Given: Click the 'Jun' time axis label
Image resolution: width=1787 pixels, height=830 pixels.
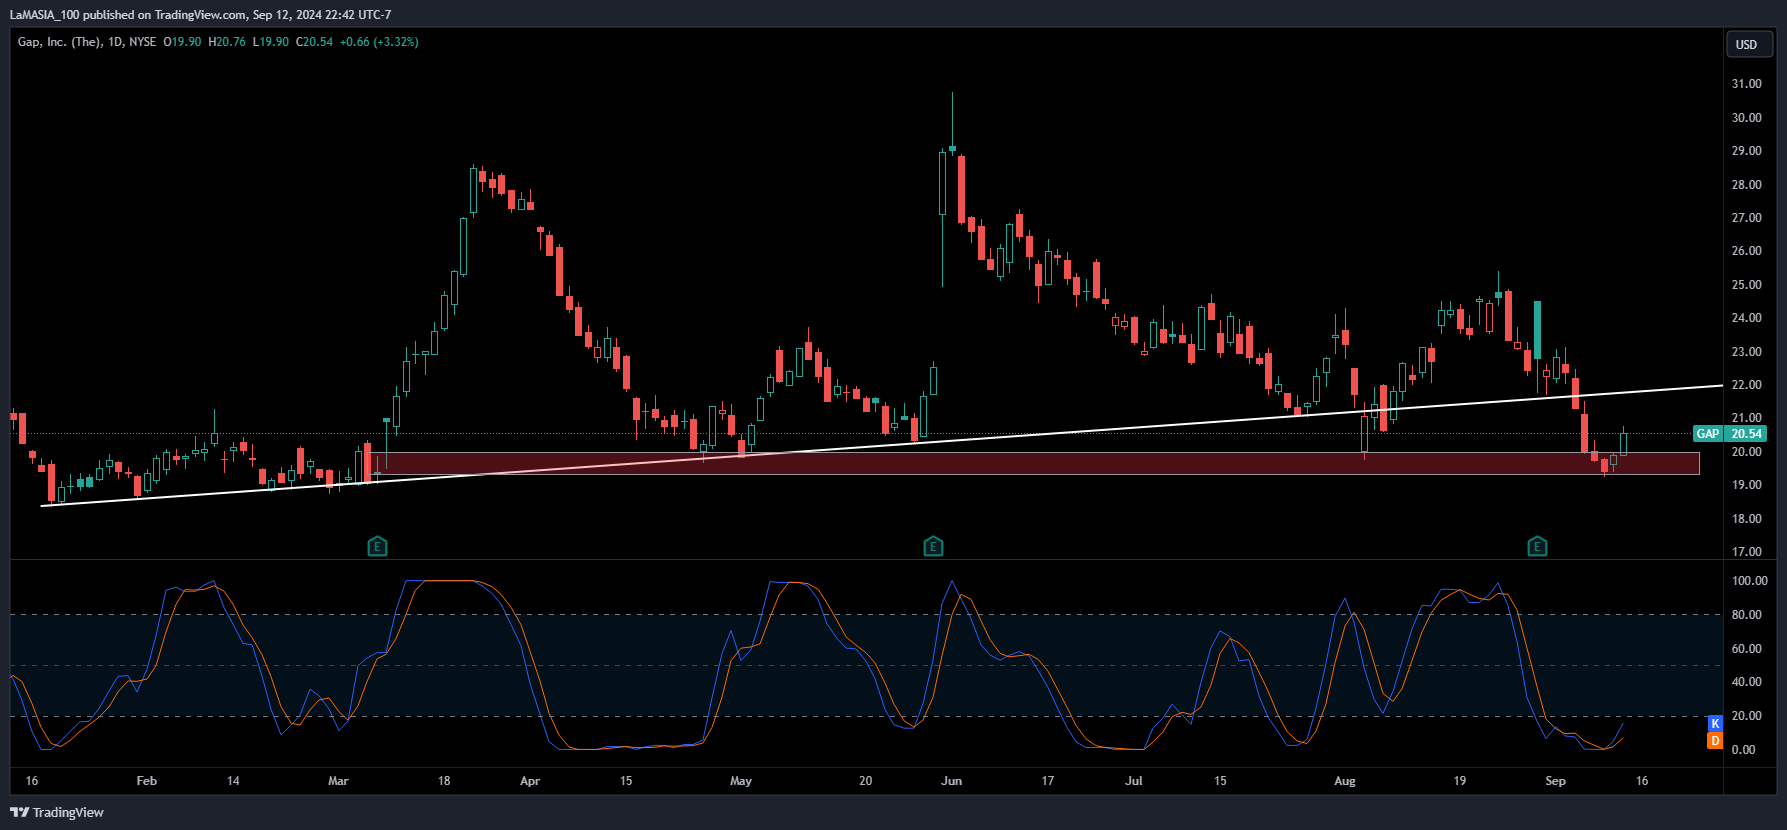Looking at the screenshot, I should tap(952, 781).
